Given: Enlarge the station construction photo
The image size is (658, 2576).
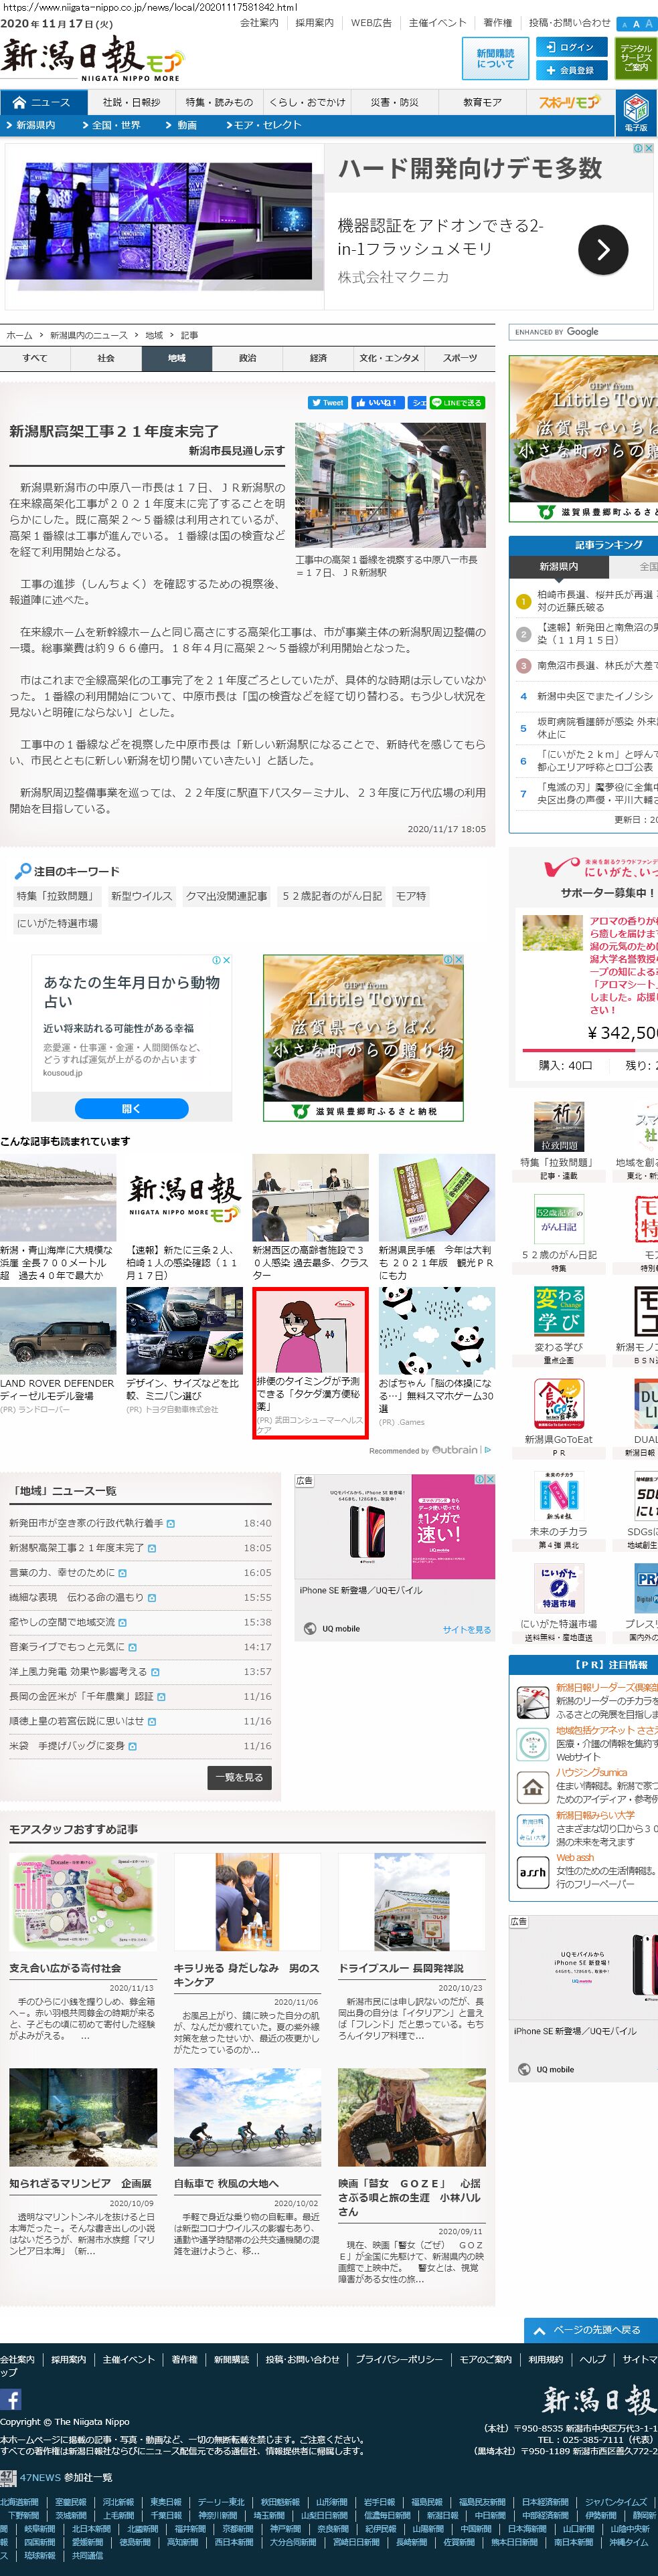Looking at the screenshot, I should [x=390, y=485].
